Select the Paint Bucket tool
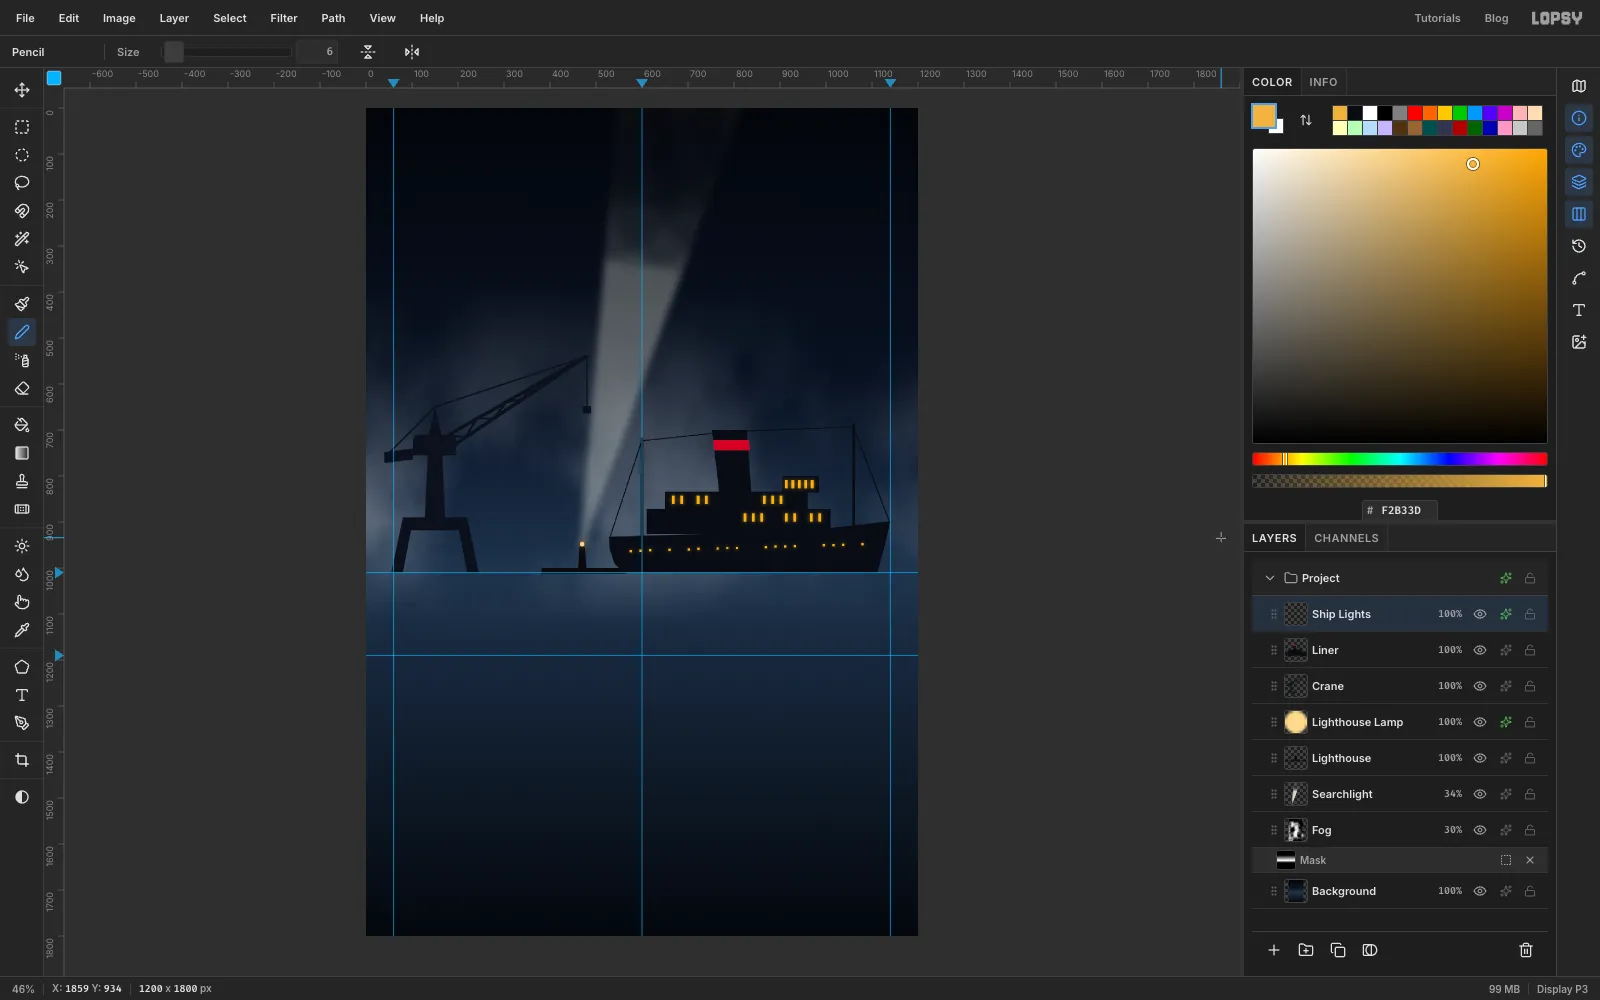This screenshot has height=1000, width=1600. (x=22, y=425)
